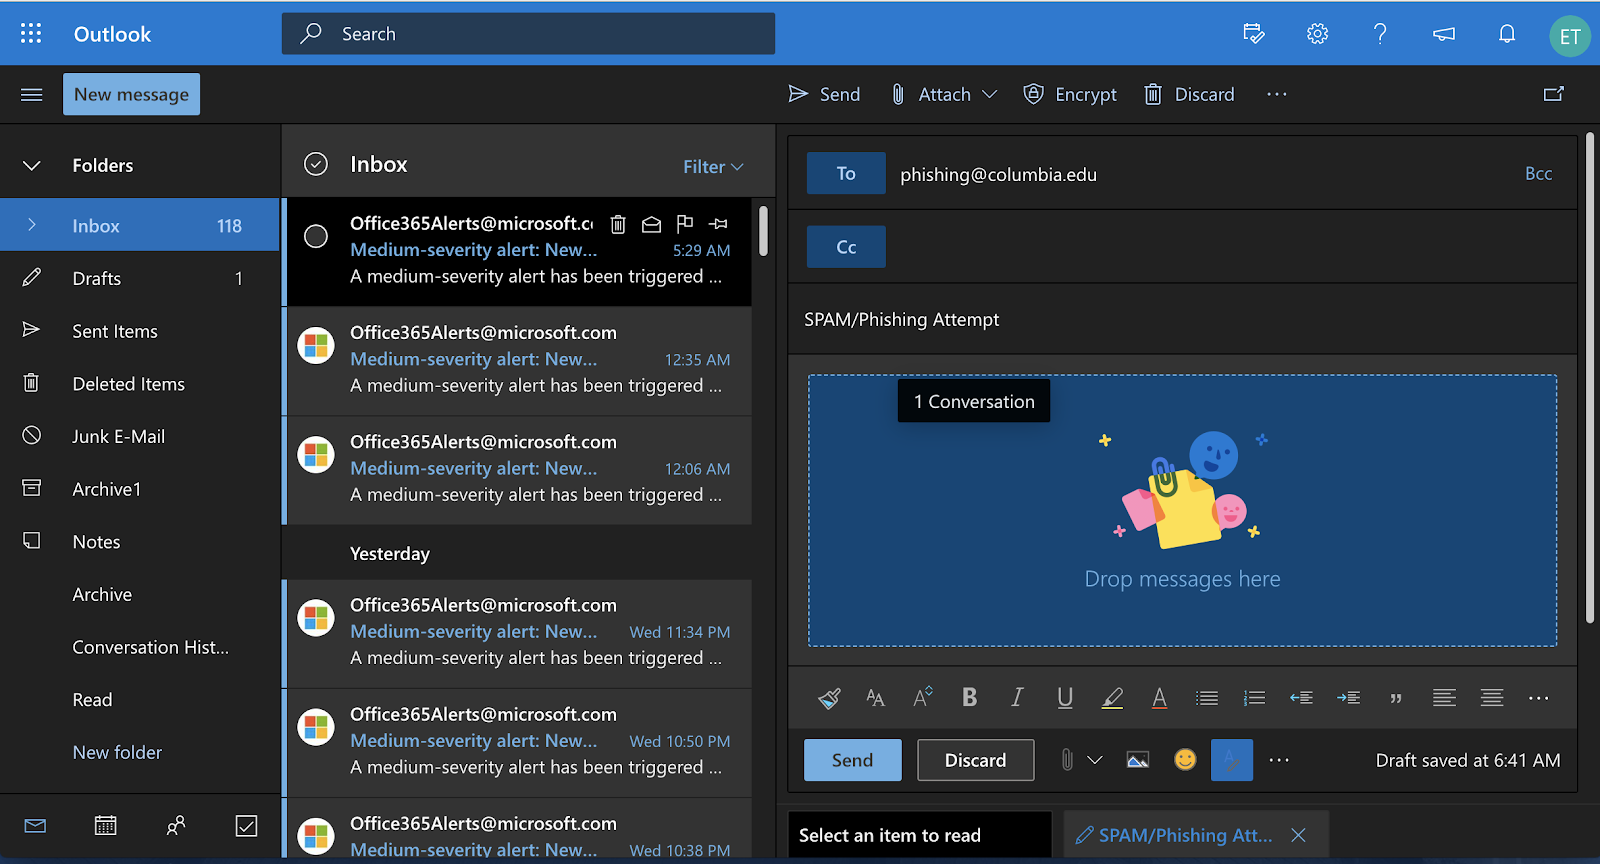The width and height of the screenshot is (1600, 864).
Task: Insert pictures inline with image icon
Action: (1138, 760)
